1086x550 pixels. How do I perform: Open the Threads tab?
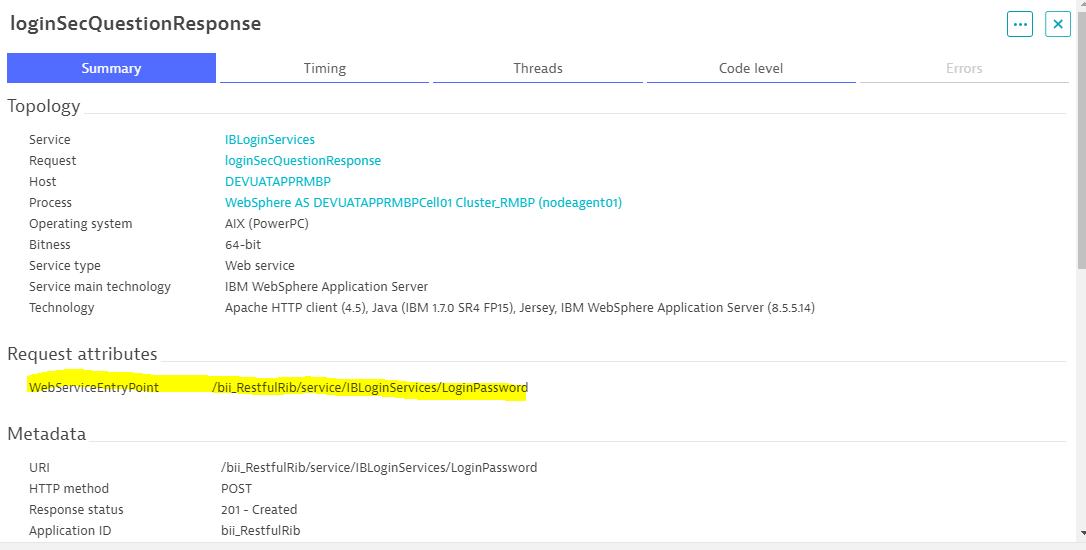point(537,68)
